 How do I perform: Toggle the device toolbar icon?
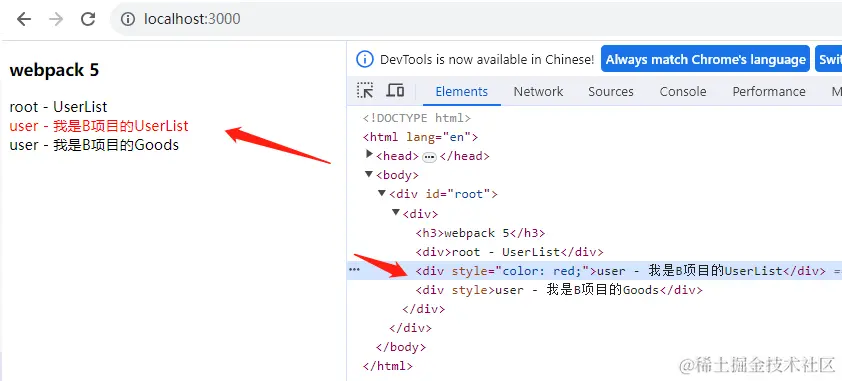point(395,90)
